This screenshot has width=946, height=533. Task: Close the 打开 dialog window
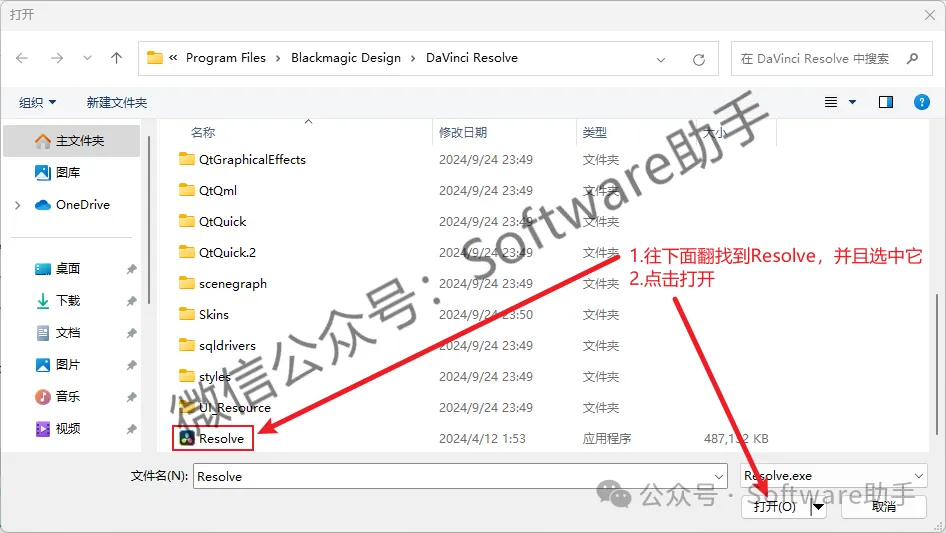tap(930, 15)
